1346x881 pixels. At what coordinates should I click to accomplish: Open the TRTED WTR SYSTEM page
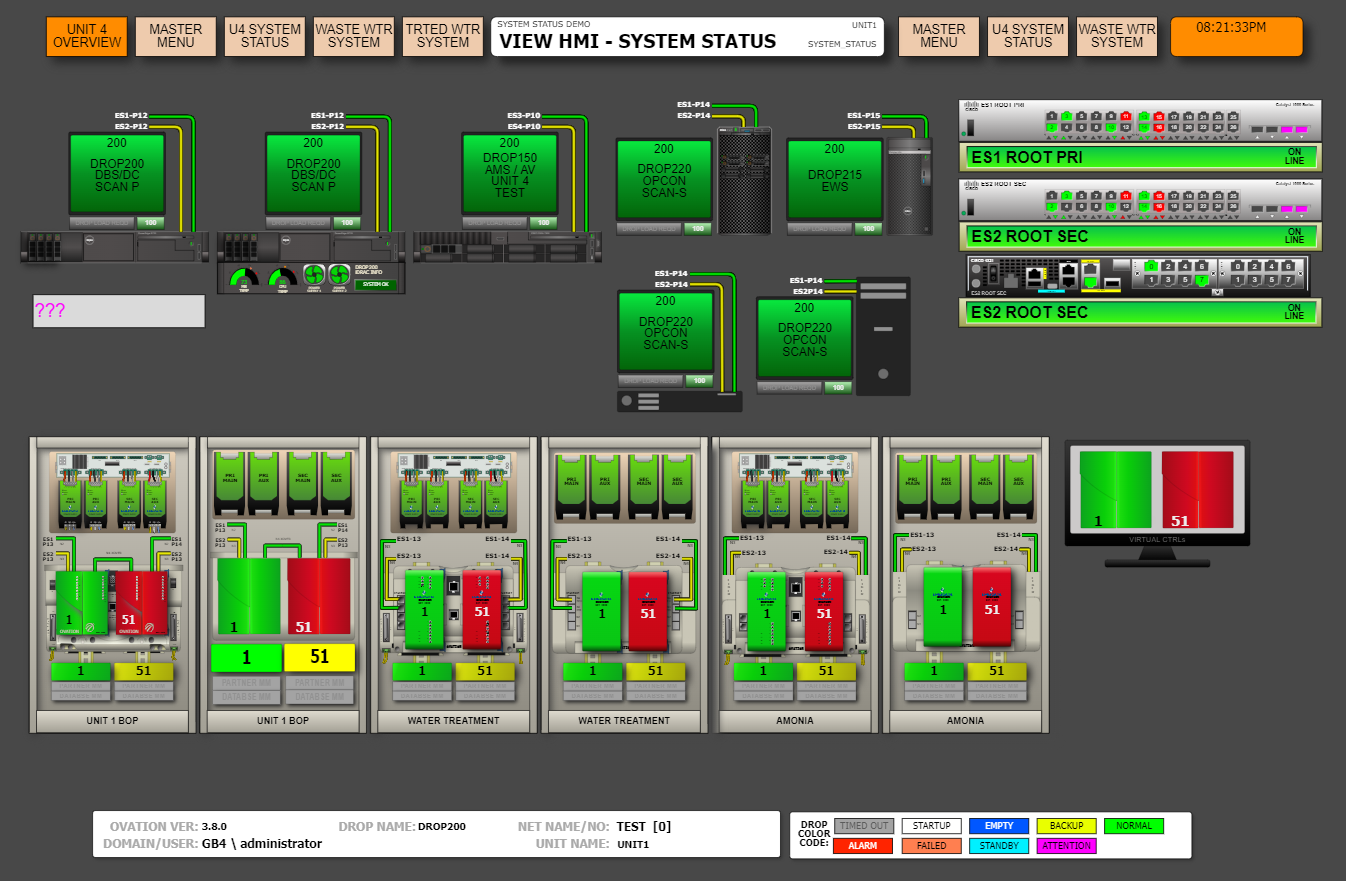[442, 36]
